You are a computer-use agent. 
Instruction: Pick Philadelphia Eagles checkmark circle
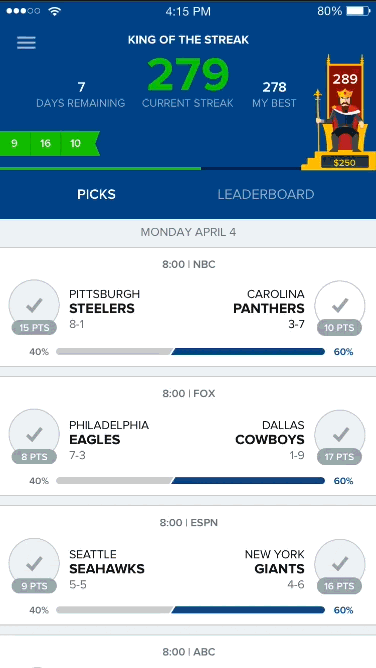pos(34,435)
